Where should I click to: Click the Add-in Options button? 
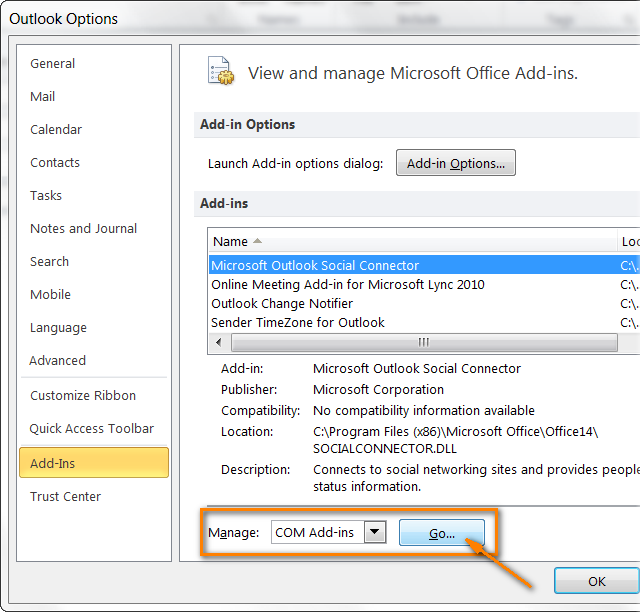[456, 164]
